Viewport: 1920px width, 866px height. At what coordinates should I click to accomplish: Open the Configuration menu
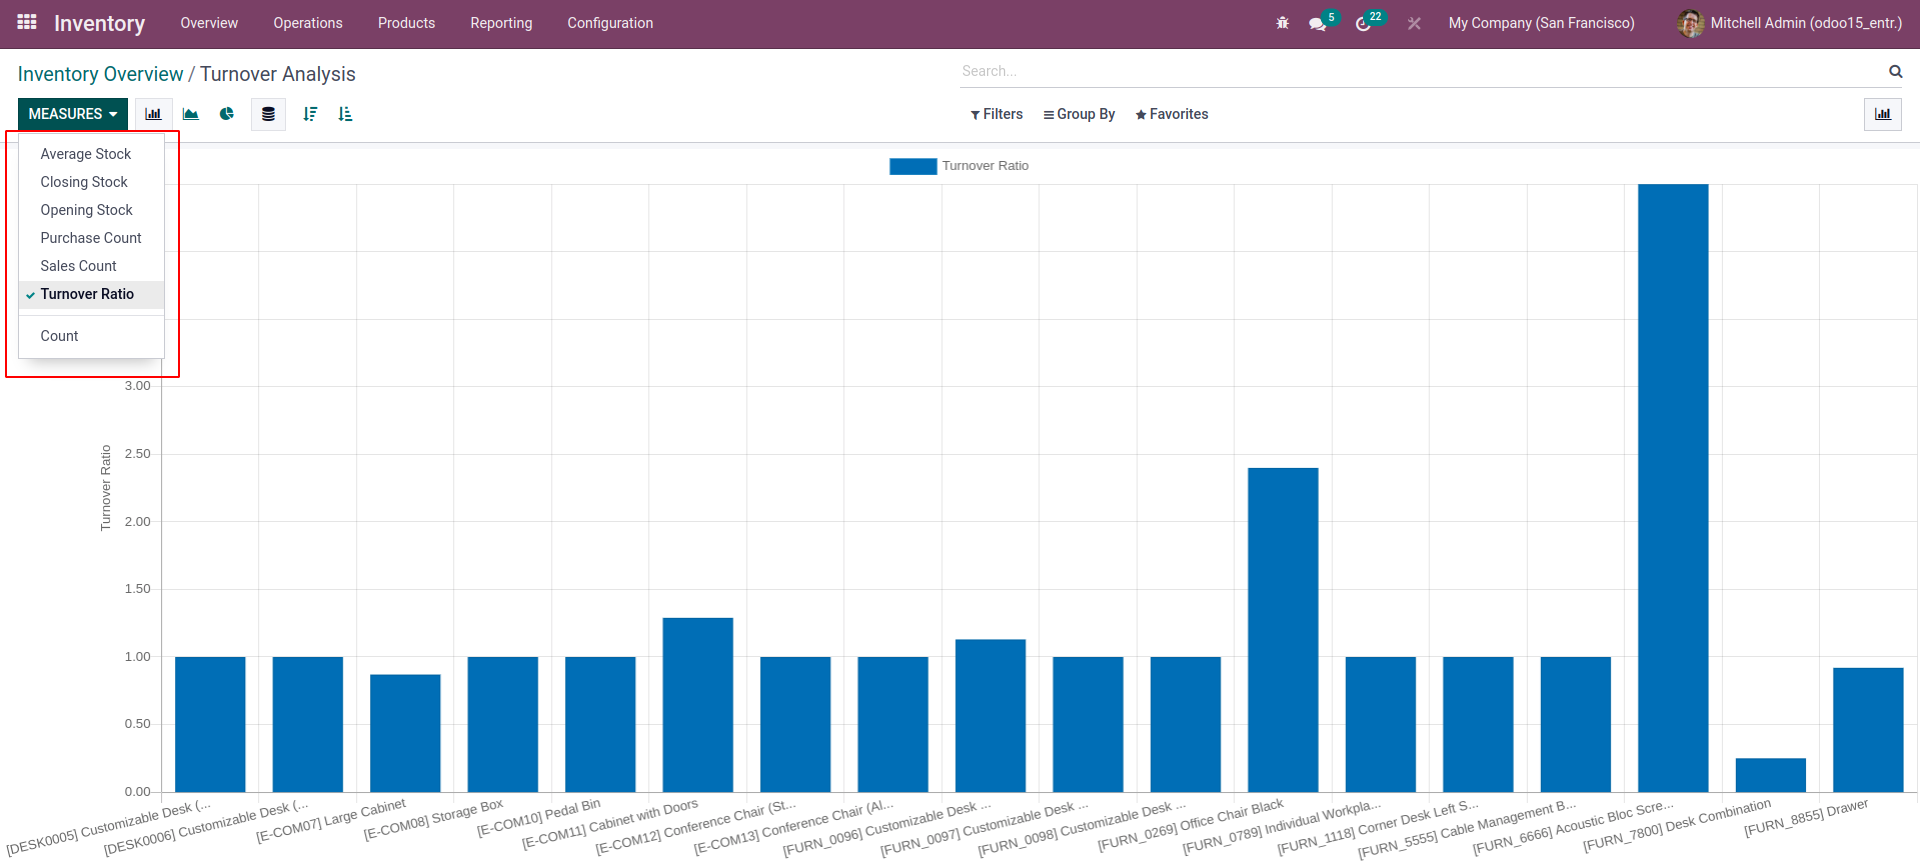click(610, 23)
